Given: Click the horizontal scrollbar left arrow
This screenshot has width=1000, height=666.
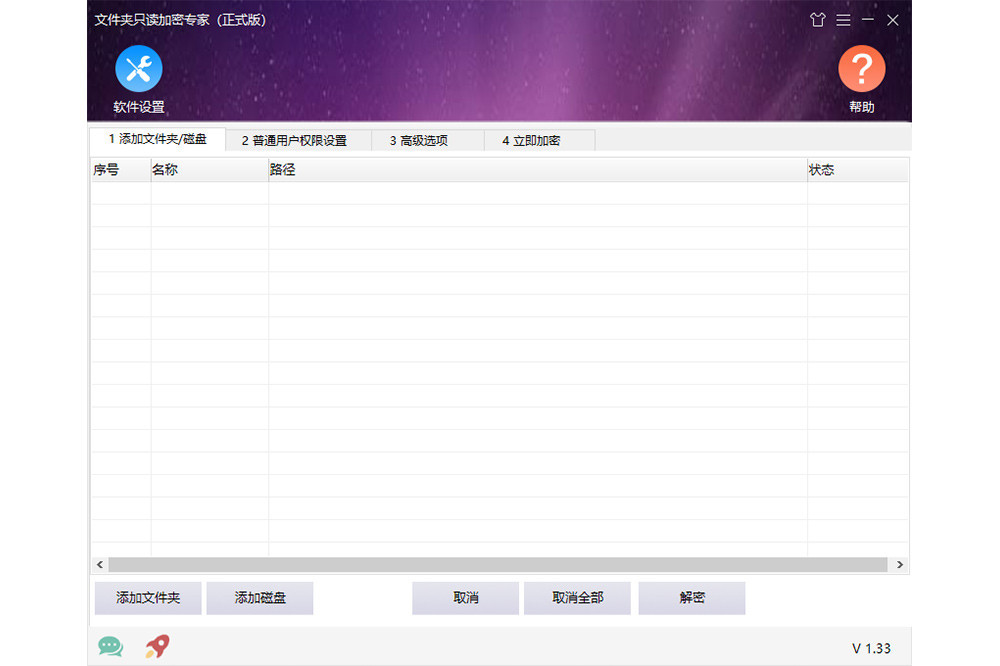Looking at the screenshot, I should (x=99, y=565).
